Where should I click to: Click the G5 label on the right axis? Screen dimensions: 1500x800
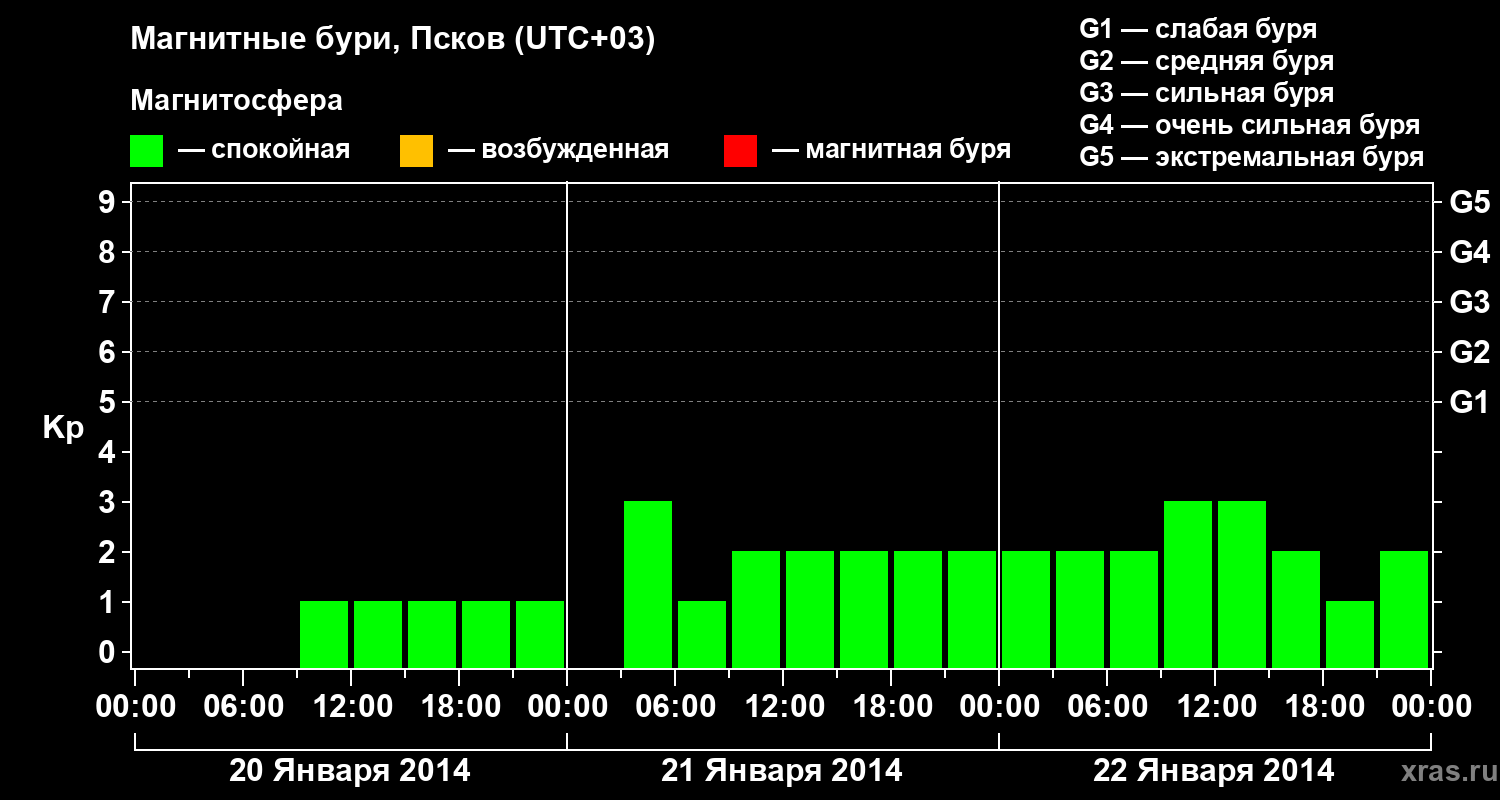coord(1469,202)
